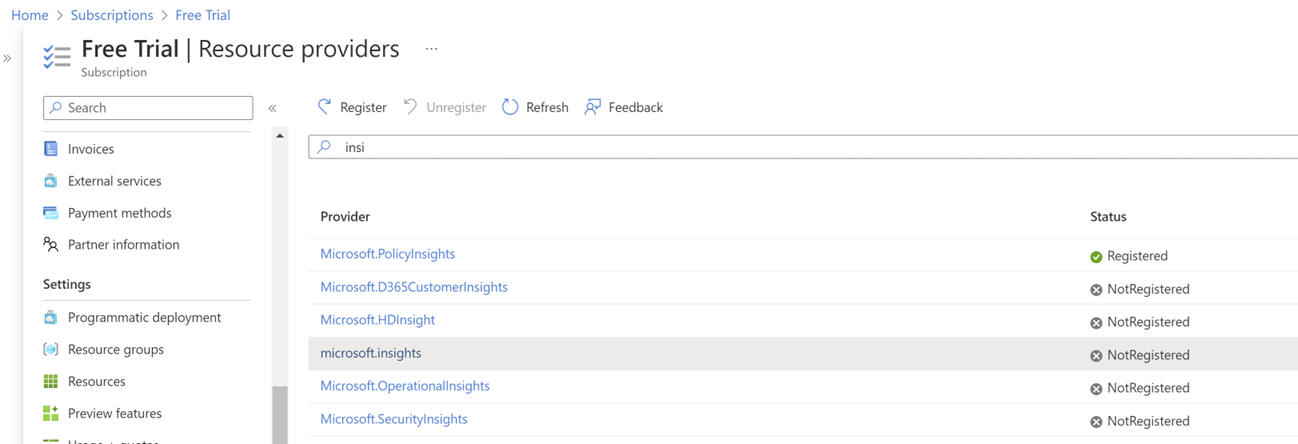The width and height of the screenshot is (1298, 444).
Task: Open the Feedback button
Action: pyautogui.click(x=624, y=107)
